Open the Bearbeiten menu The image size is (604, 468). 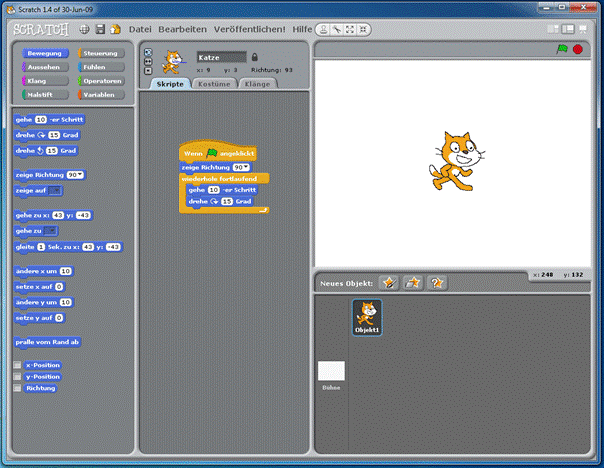180,29
